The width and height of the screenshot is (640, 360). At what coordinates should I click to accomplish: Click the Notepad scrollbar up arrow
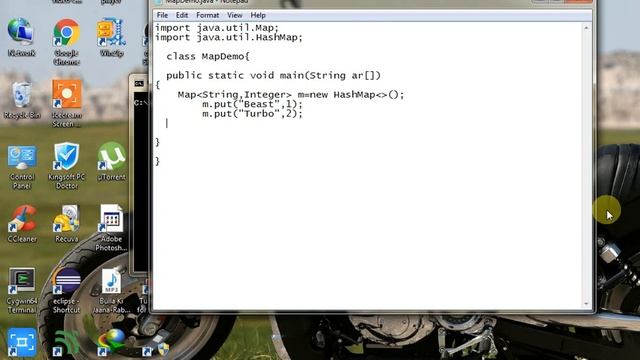587,28
